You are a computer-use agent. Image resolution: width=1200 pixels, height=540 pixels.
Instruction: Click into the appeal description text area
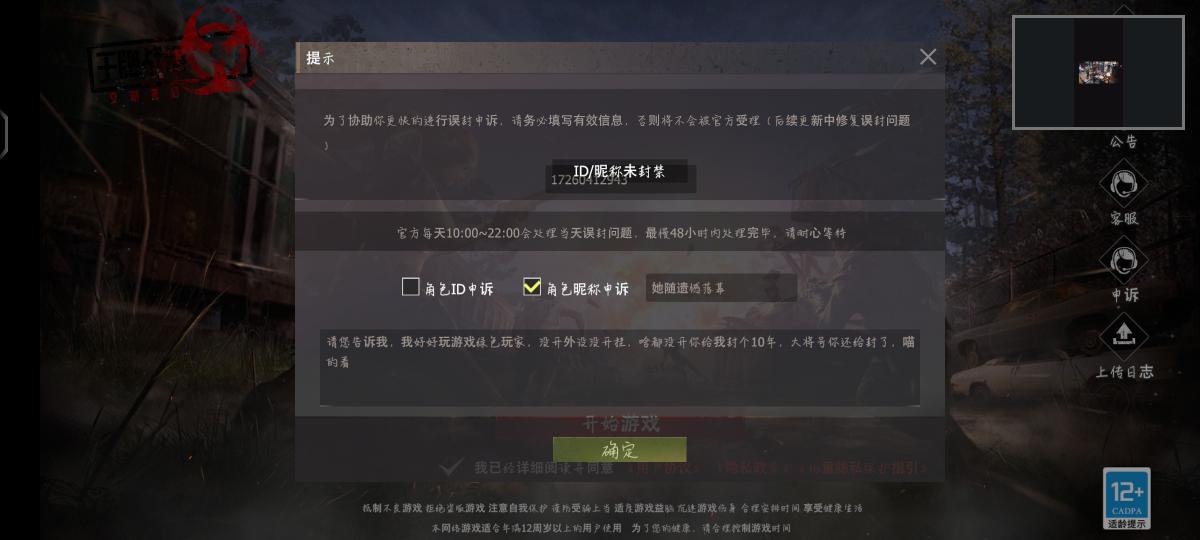tap(620, 367)
